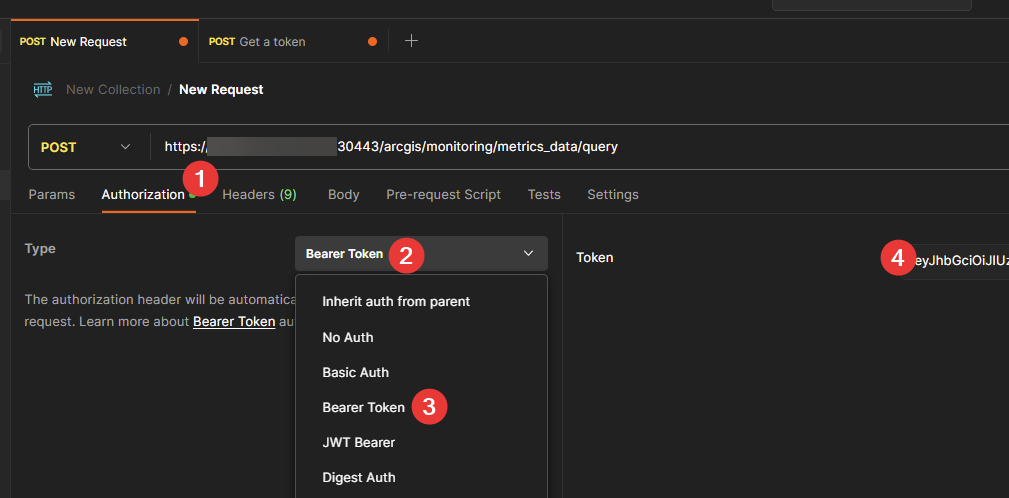Screen dimensions: 1009x498
Task: Pick Basic Auth authorization type
Action: click(355, 372)
